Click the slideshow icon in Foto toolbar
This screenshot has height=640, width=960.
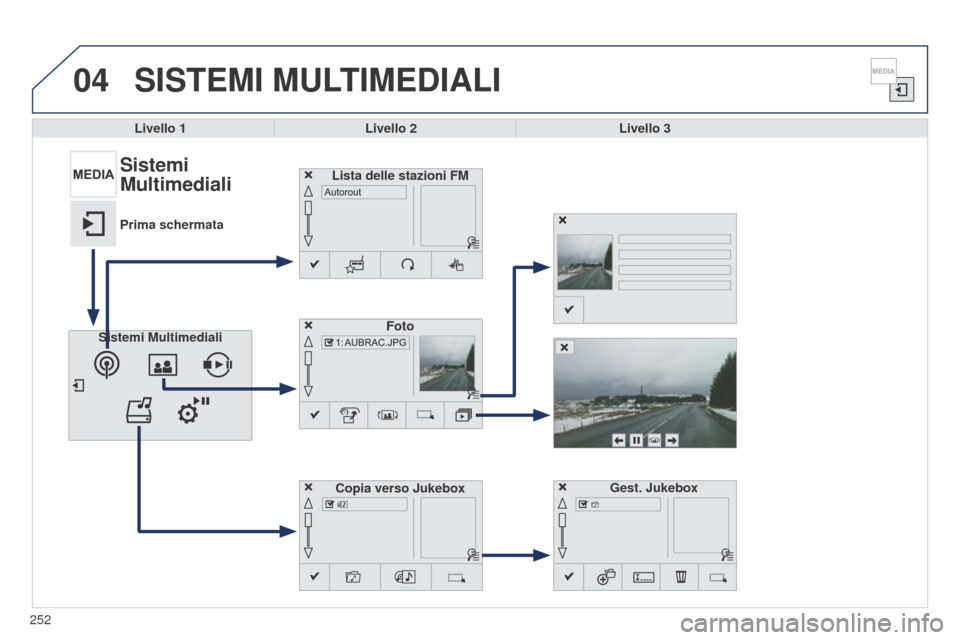click(x=463, y=415)
